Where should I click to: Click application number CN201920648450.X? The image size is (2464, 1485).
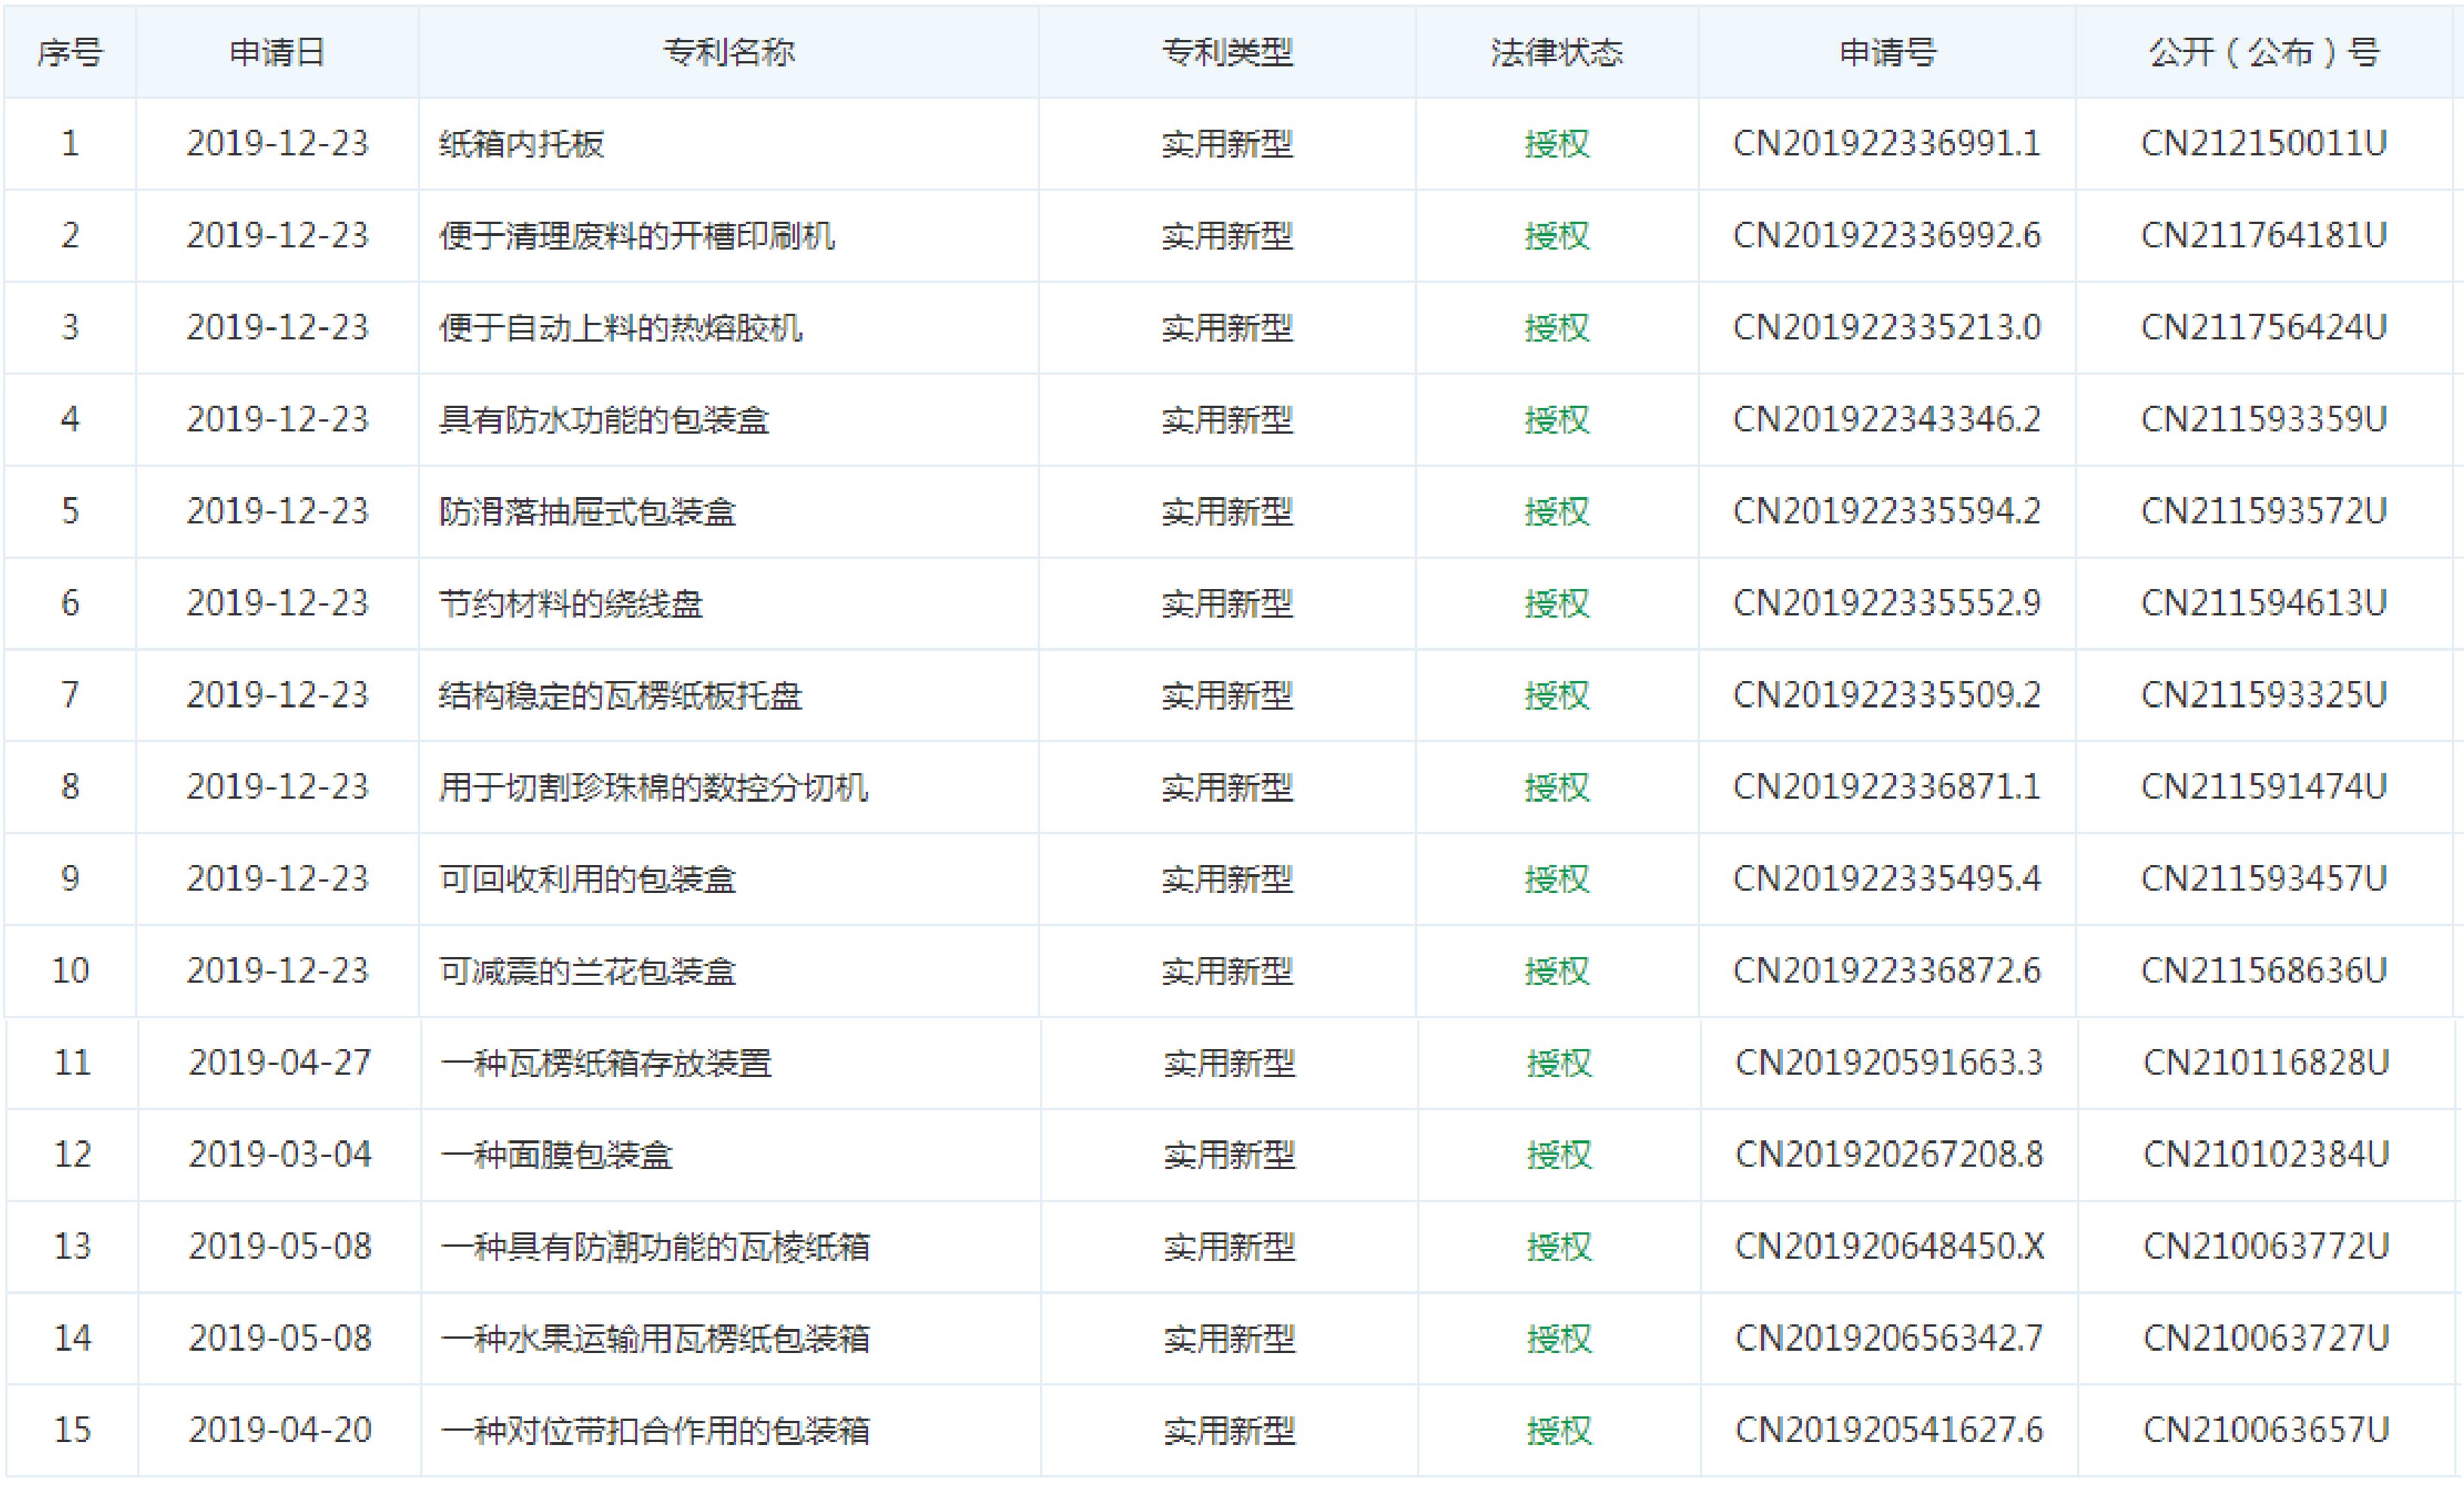(1889, 1247)
